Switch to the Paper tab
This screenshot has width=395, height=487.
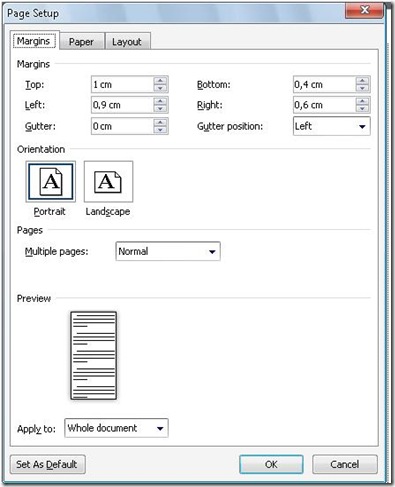(x=81, y=42)
